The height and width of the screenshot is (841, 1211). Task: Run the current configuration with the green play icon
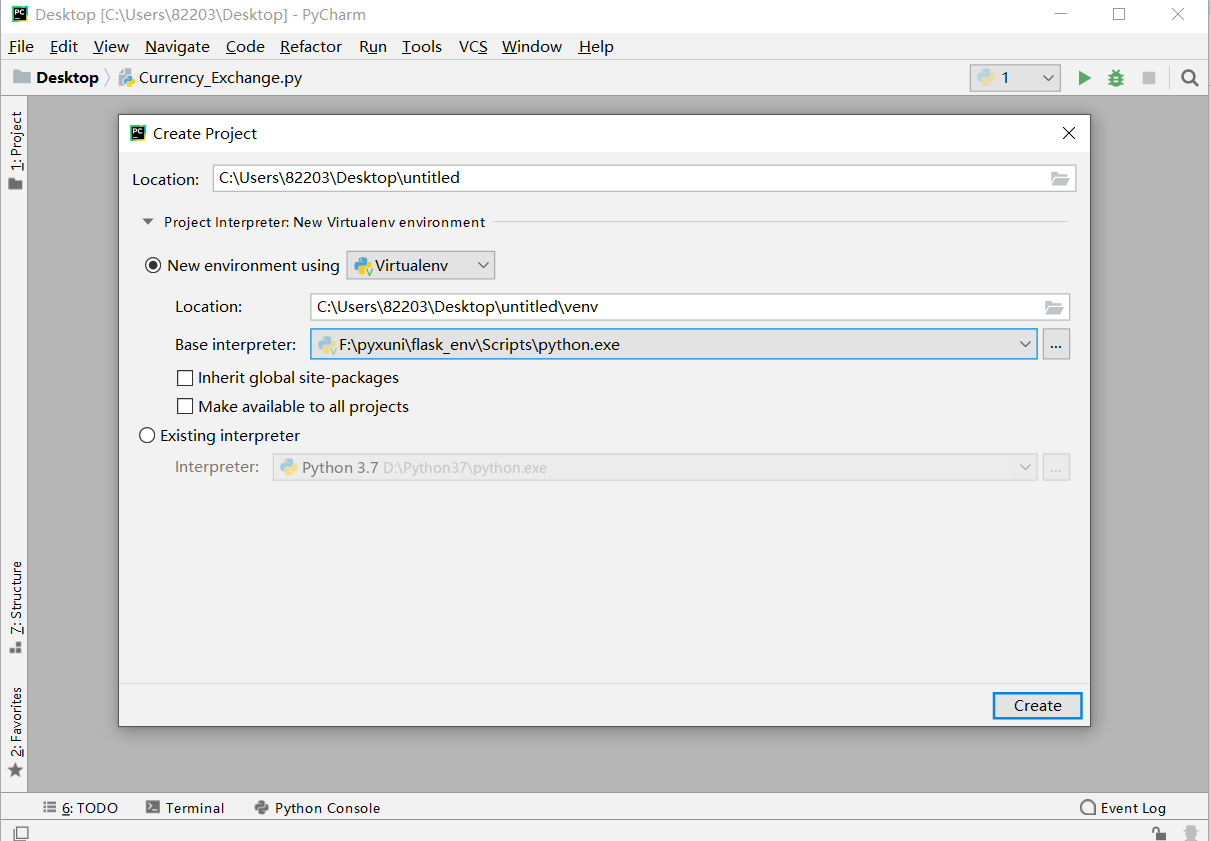(1084, 78)
